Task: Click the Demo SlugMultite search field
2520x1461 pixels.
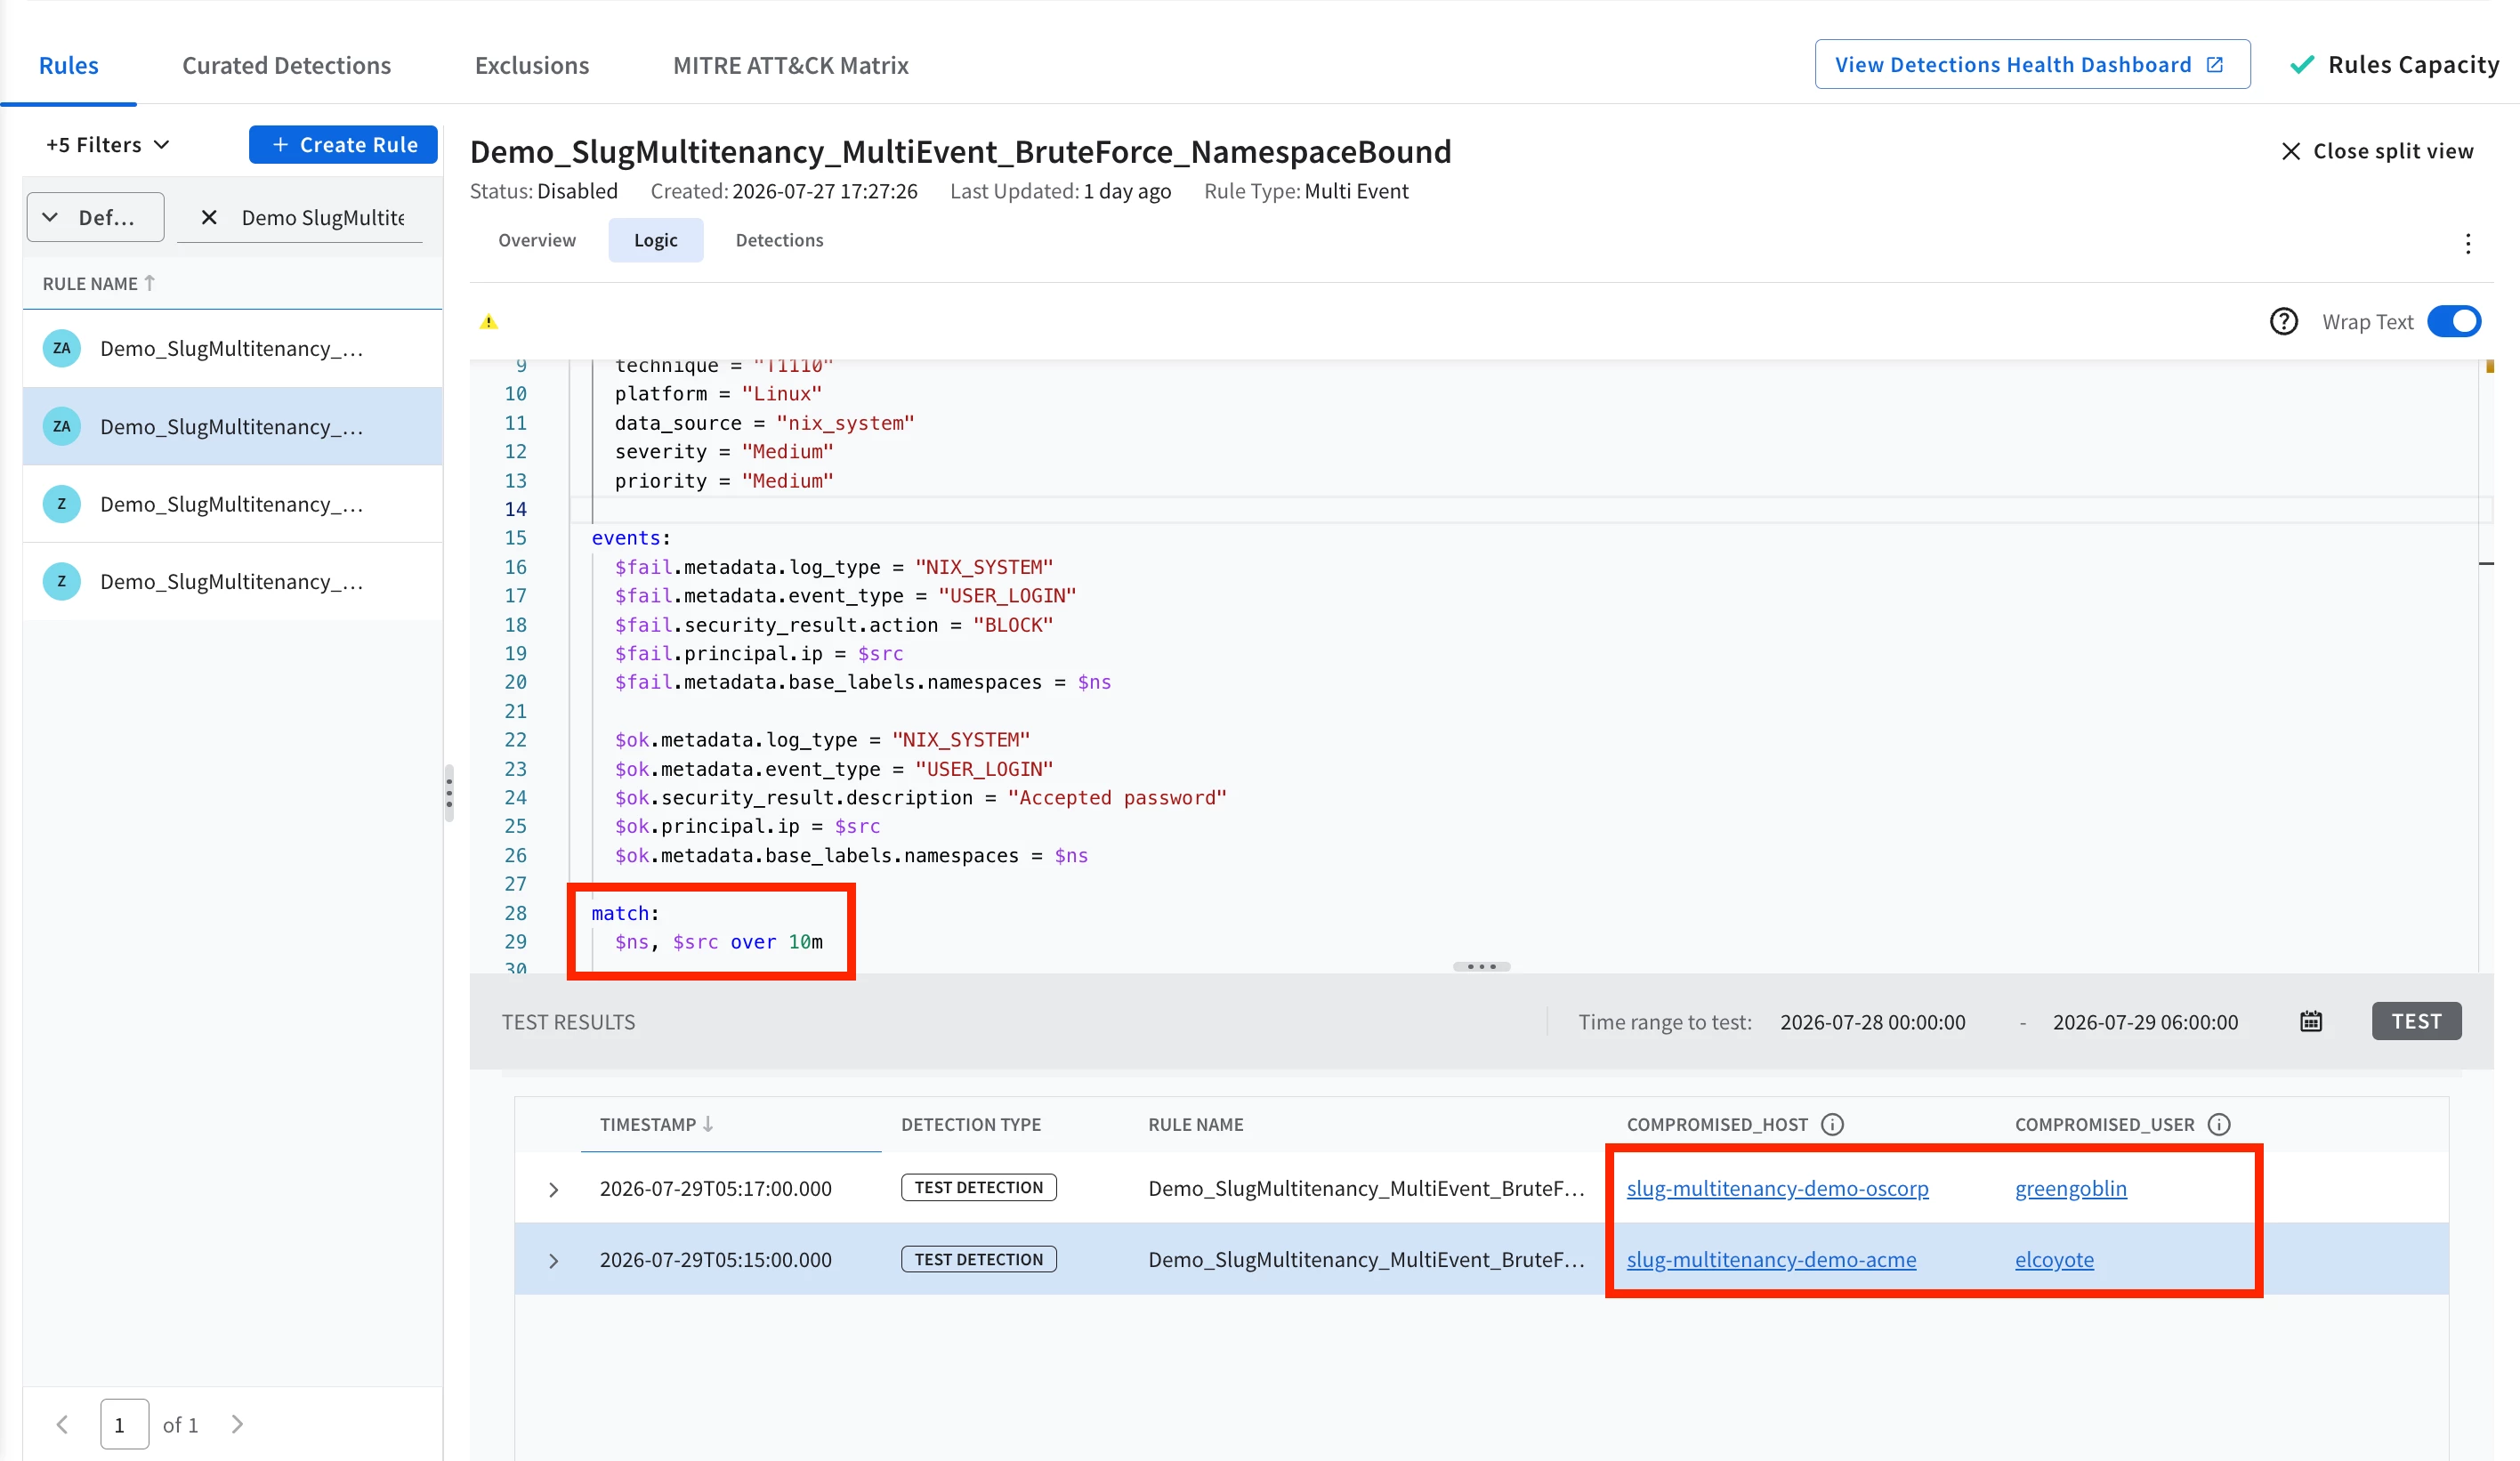Action: tap(323, 217)
